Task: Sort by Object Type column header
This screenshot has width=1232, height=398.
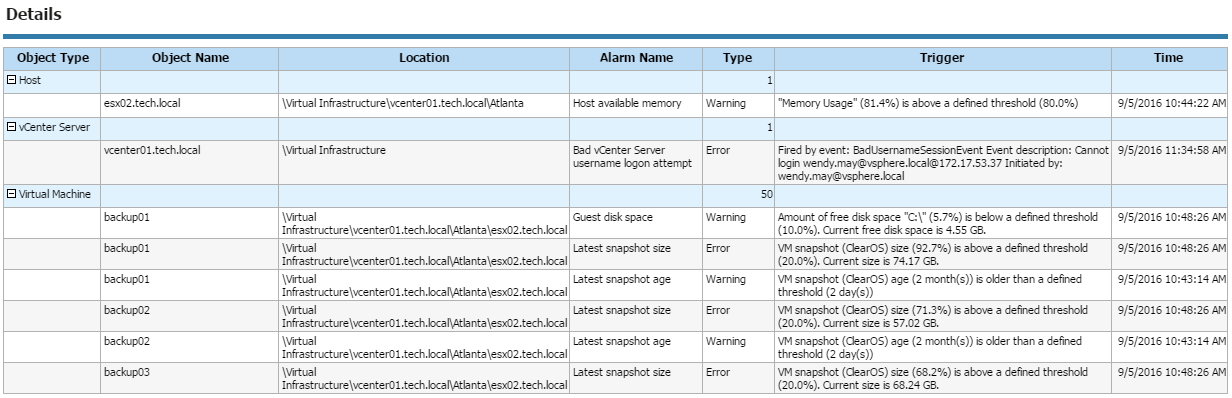Action: point(52,58)
